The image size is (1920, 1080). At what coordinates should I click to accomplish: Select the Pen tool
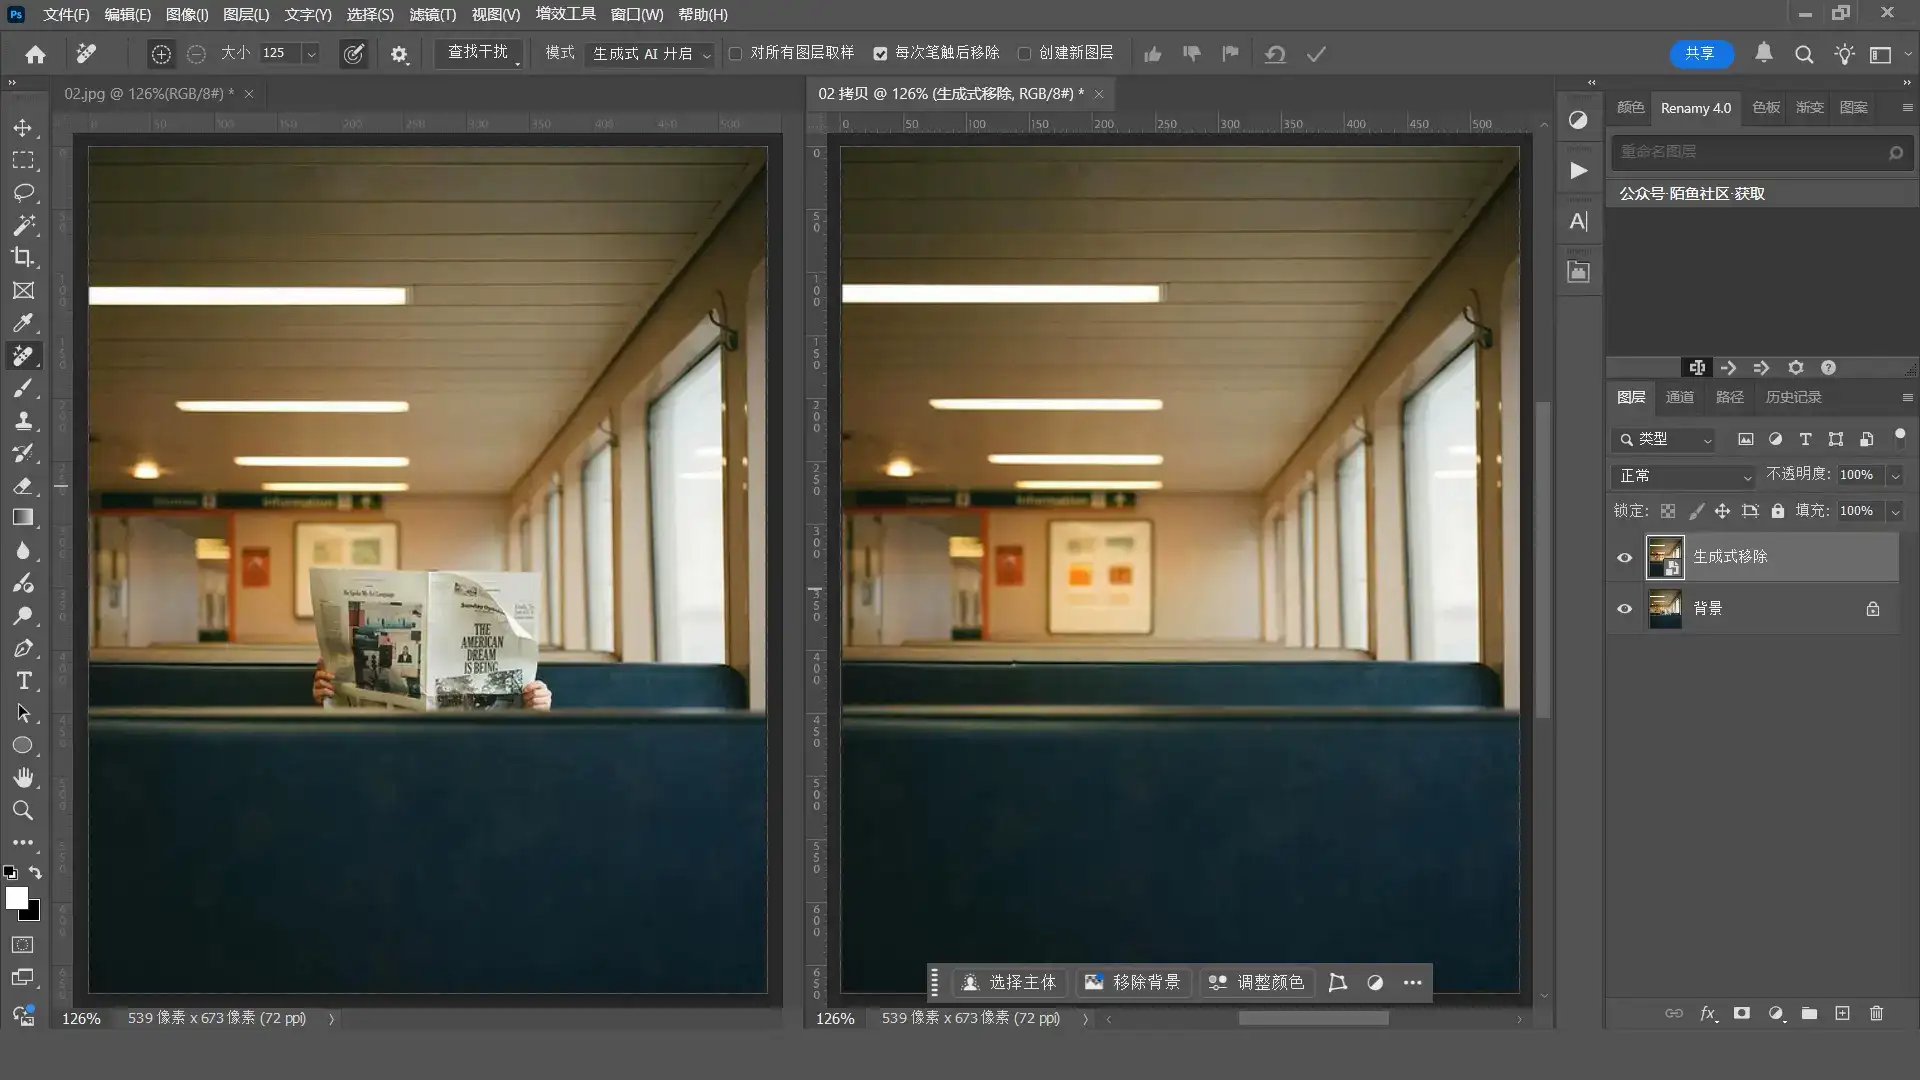click(x=23, y=648)
